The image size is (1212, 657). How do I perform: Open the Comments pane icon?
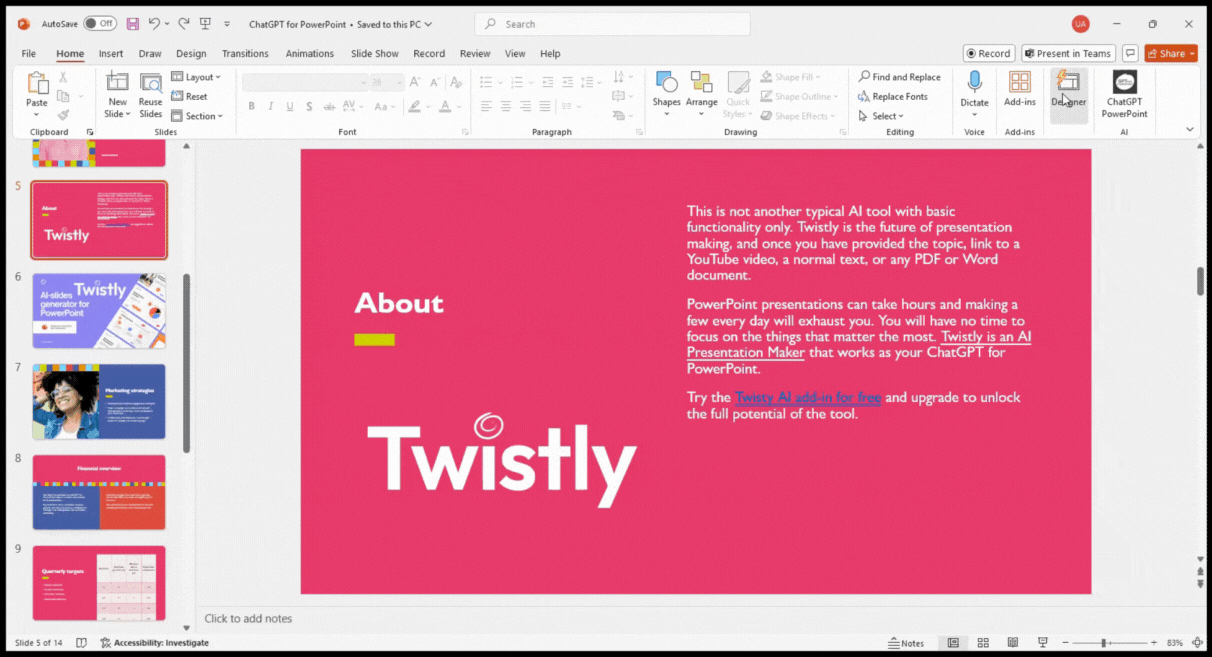1130,54
